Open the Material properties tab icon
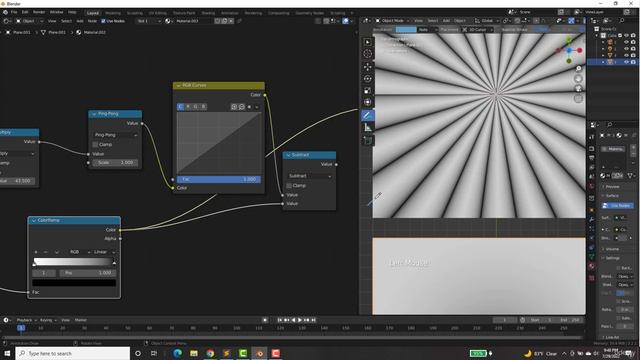The image size is (640, 360). [x=592, y=266]
